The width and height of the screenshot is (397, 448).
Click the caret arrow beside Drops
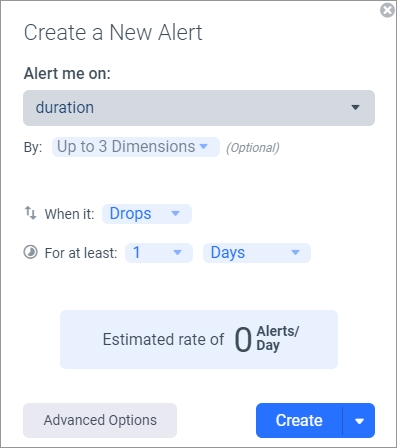click(175, 213)
